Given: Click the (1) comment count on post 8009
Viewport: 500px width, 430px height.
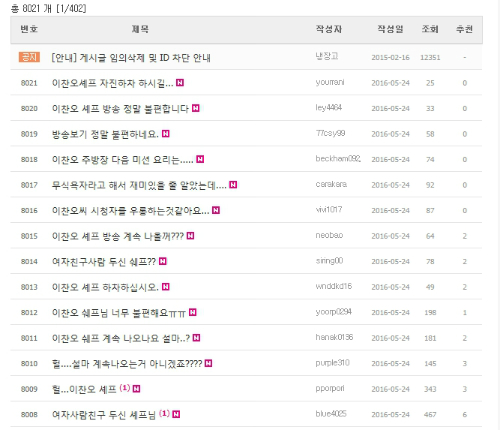Looking at the screenshot, I should pos(125,388).
